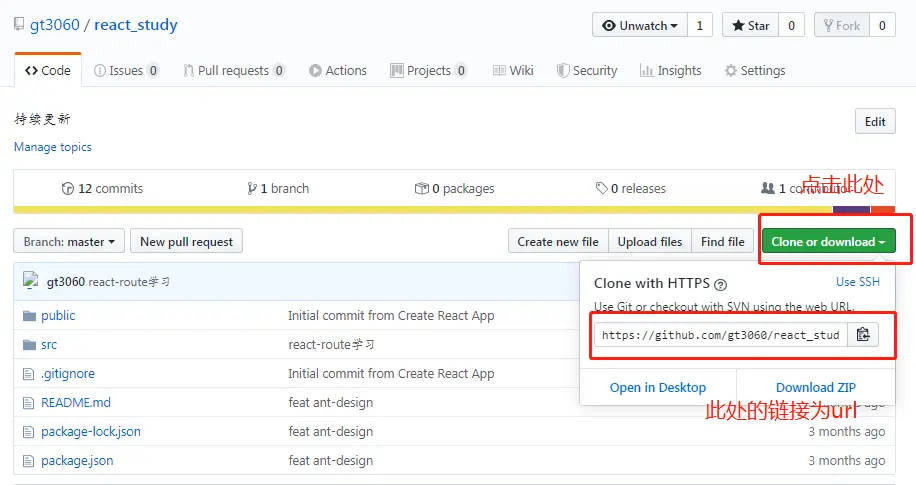Click New pull request button

coord(186,241)
